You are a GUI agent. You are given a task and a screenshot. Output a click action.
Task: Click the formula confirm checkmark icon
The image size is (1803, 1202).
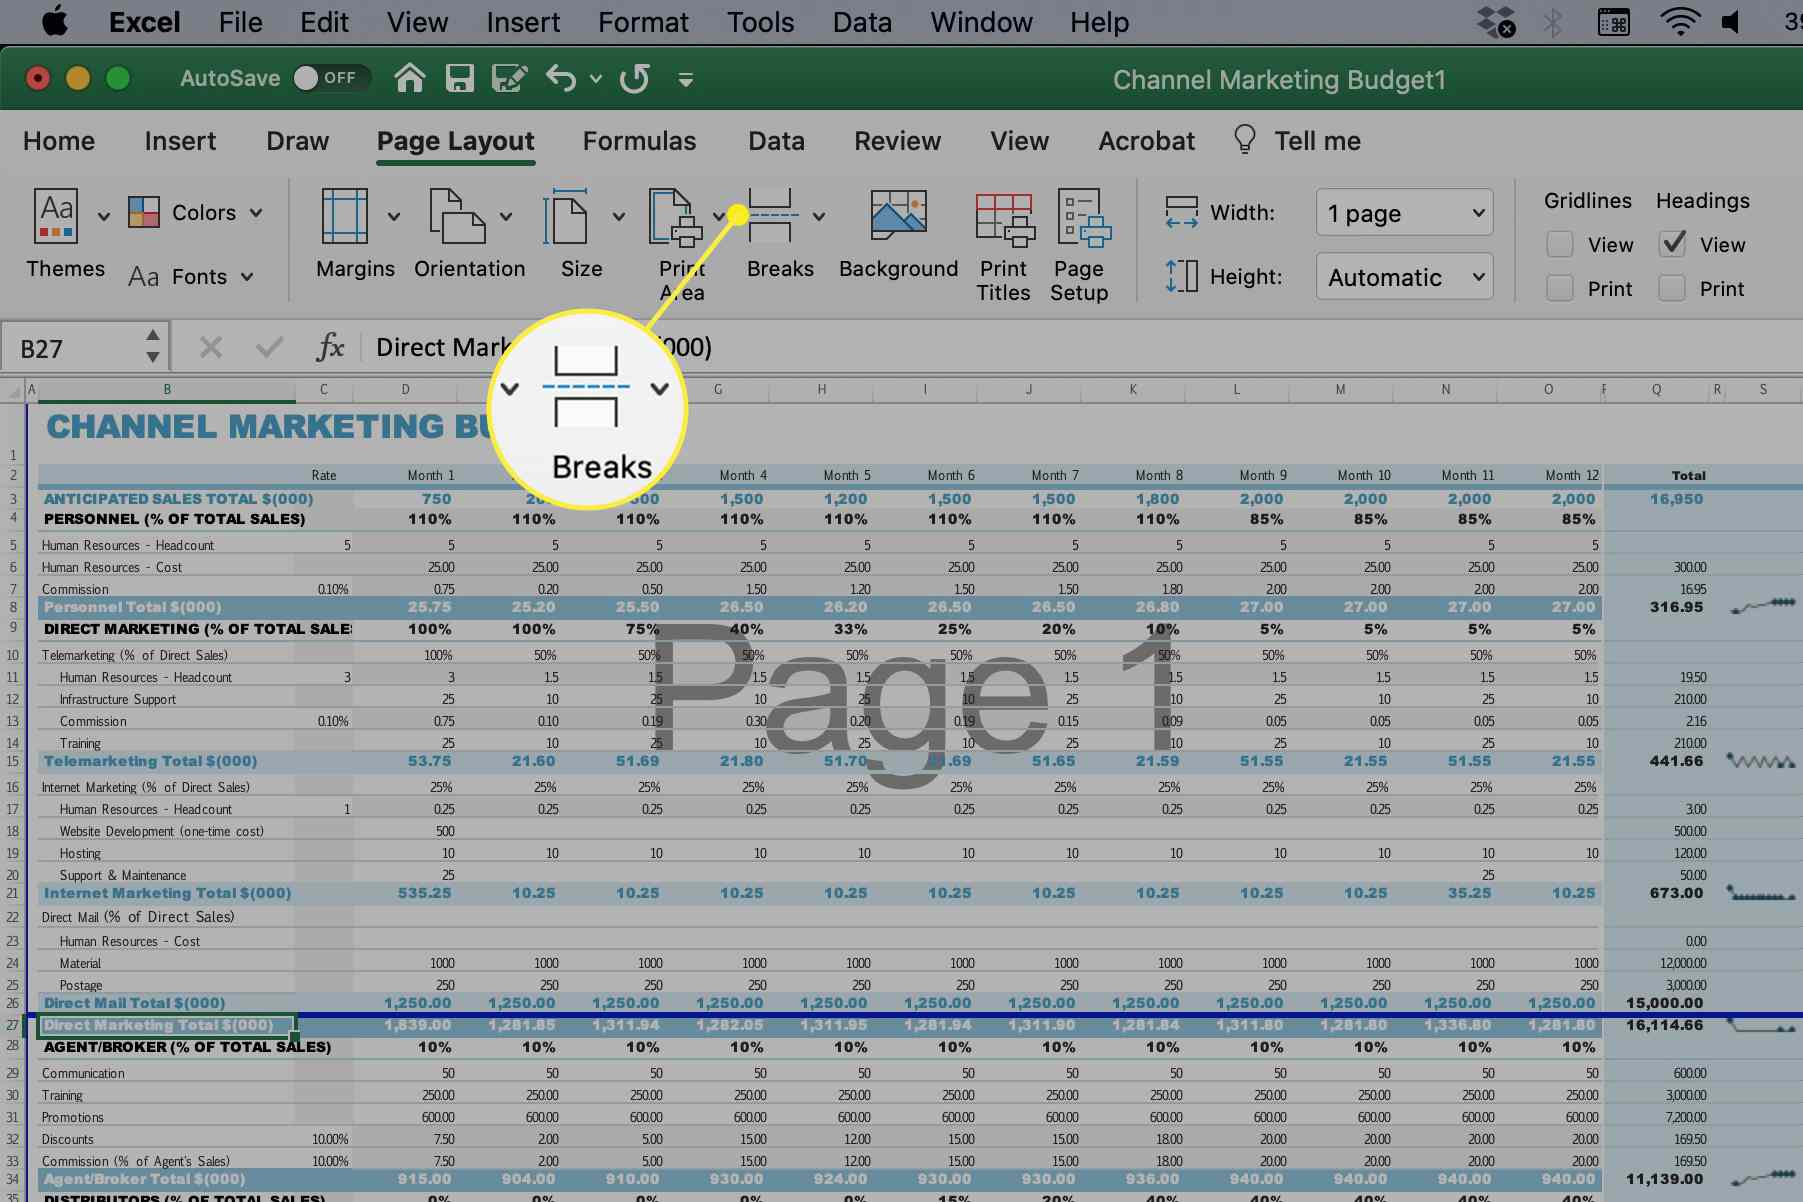point(269,347)
